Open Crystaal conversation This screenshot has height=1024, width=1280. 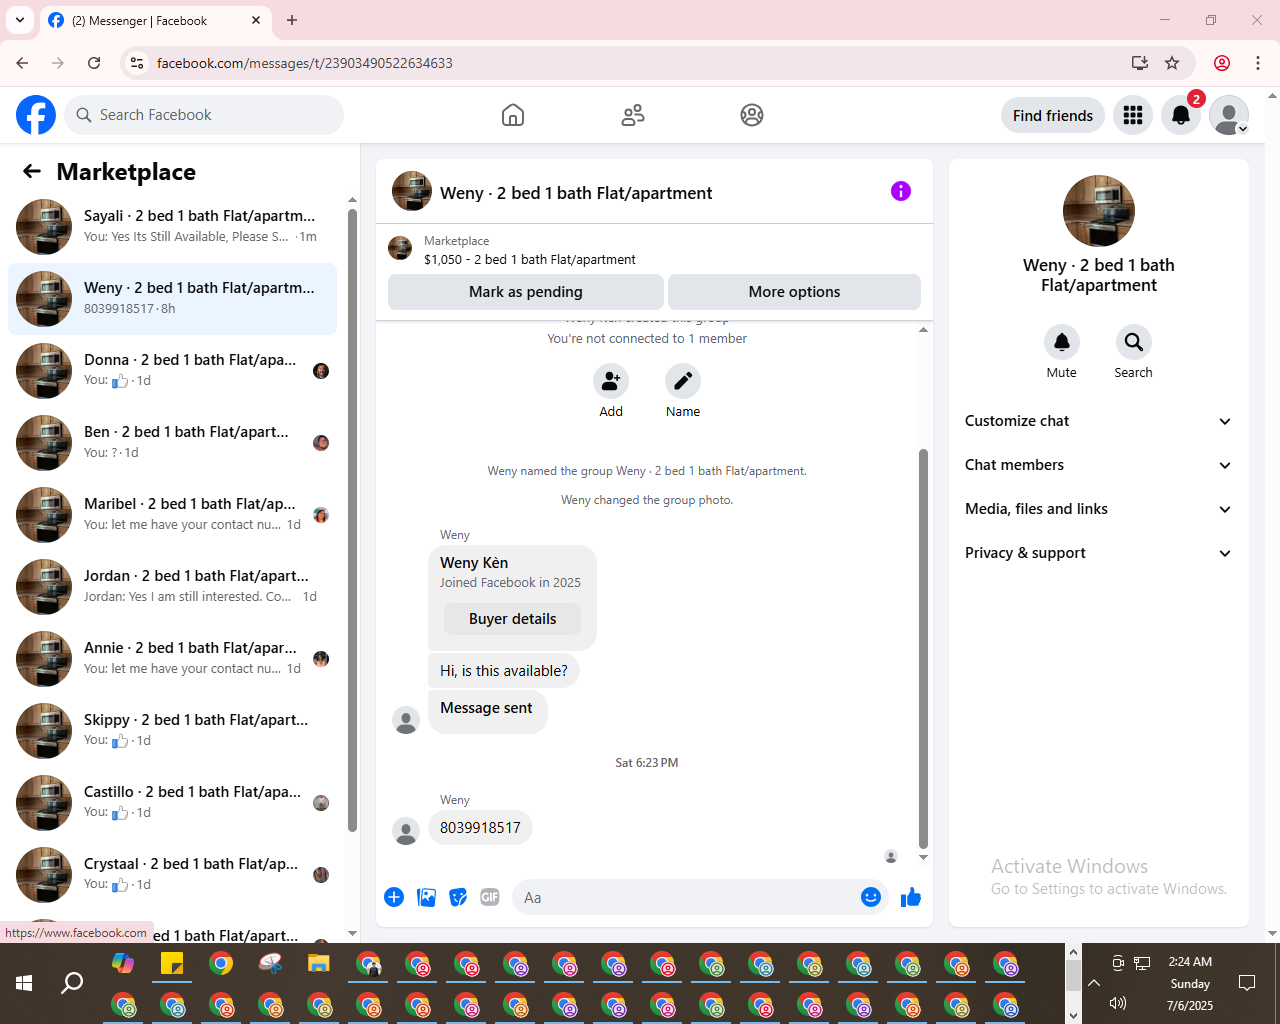172,875
